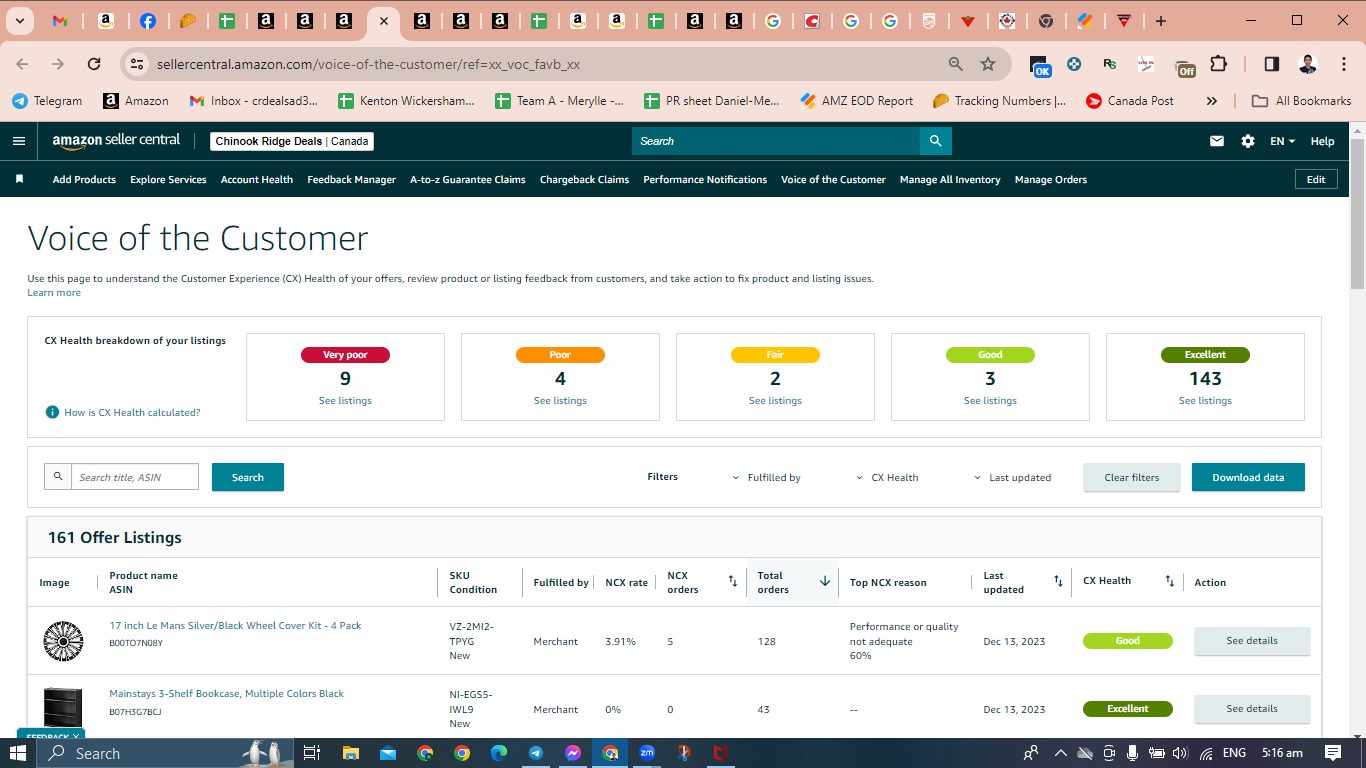Click Edit button in the nav bar

1316,179
